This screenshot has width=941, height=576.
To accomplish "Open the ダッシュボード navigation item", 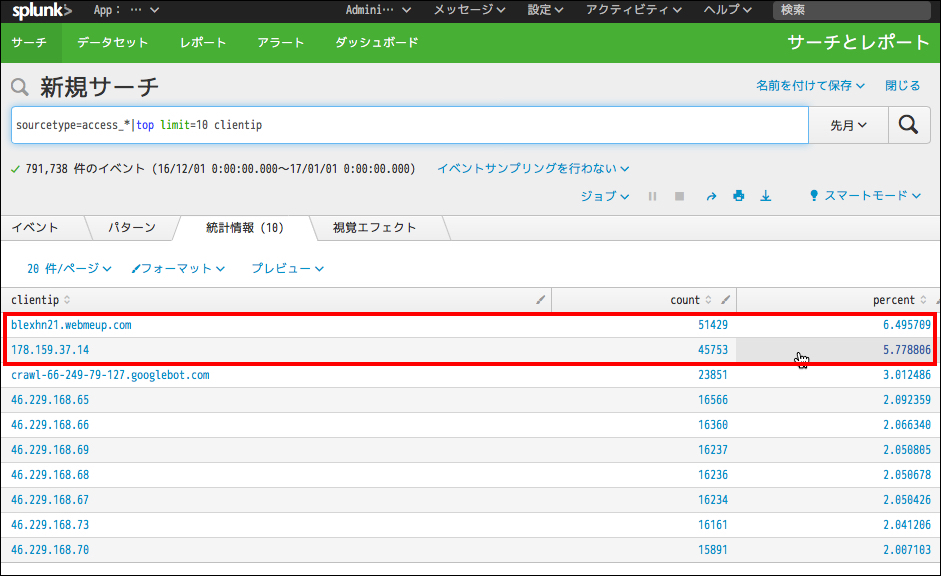I will [x=376, y=43].
